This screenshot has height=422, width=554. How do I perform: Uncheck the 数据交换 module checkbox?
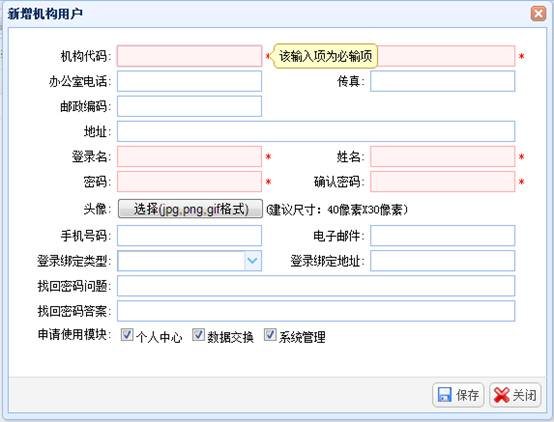coord(198,334)
